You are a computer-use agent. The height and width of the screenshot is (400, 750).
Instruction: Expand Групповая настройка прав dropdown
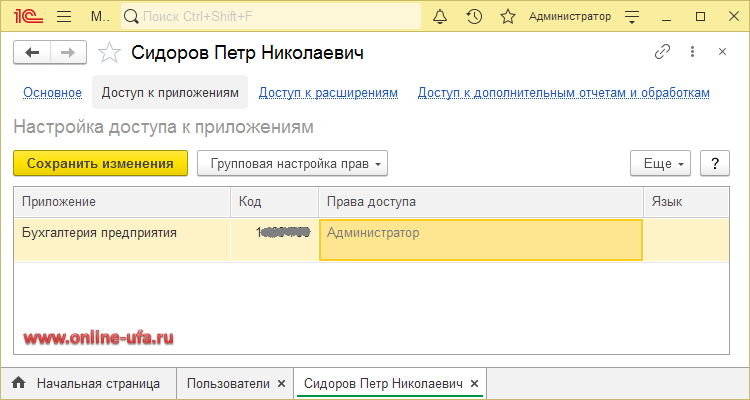pyautogui.click(x=292, y=163)
